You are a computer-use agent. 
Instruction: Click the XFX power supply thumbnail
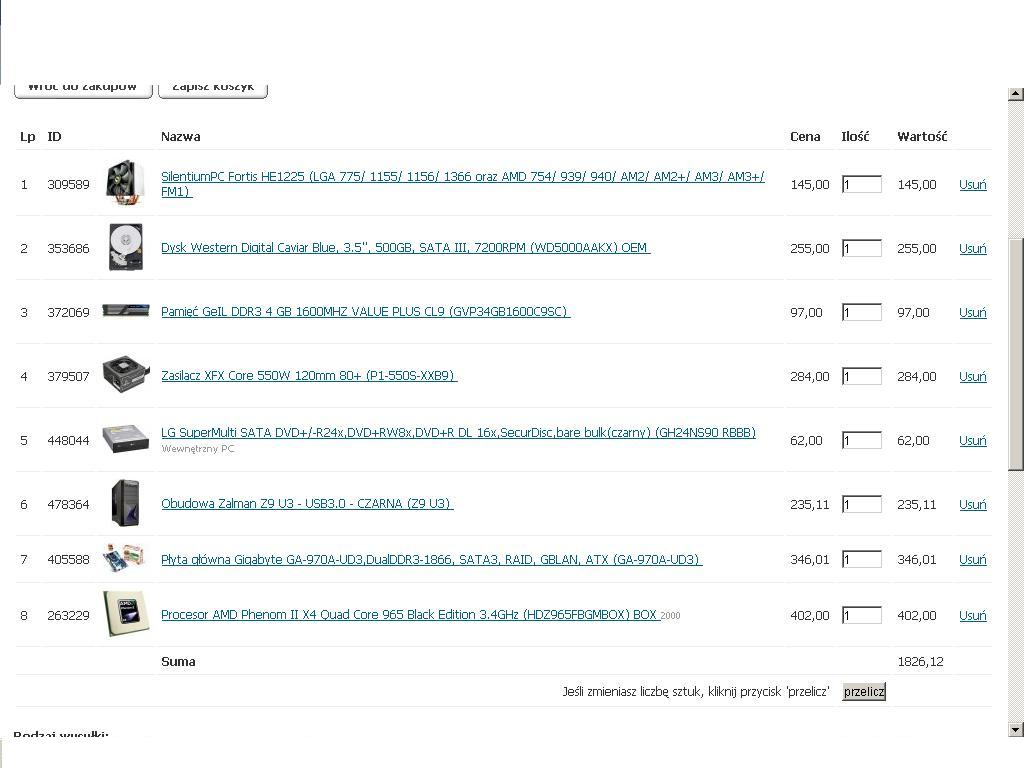click(125, 374)
